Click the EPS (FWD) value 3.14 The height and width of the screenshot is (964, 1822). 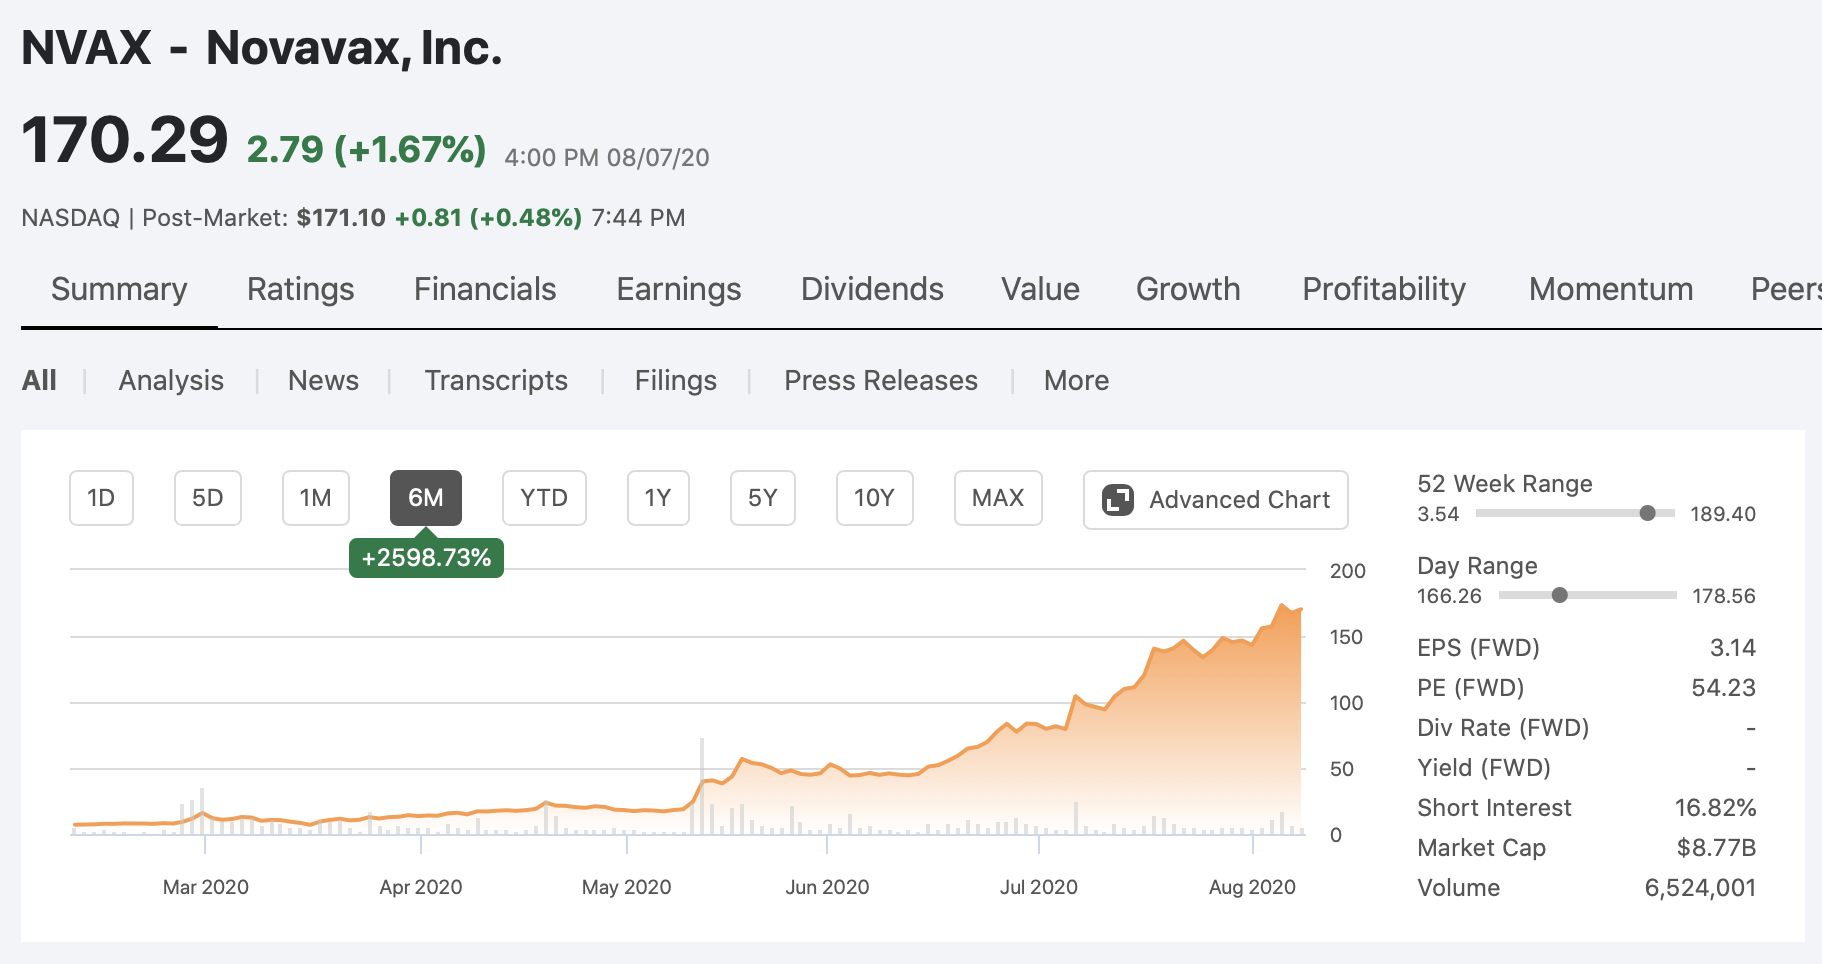1733,647
